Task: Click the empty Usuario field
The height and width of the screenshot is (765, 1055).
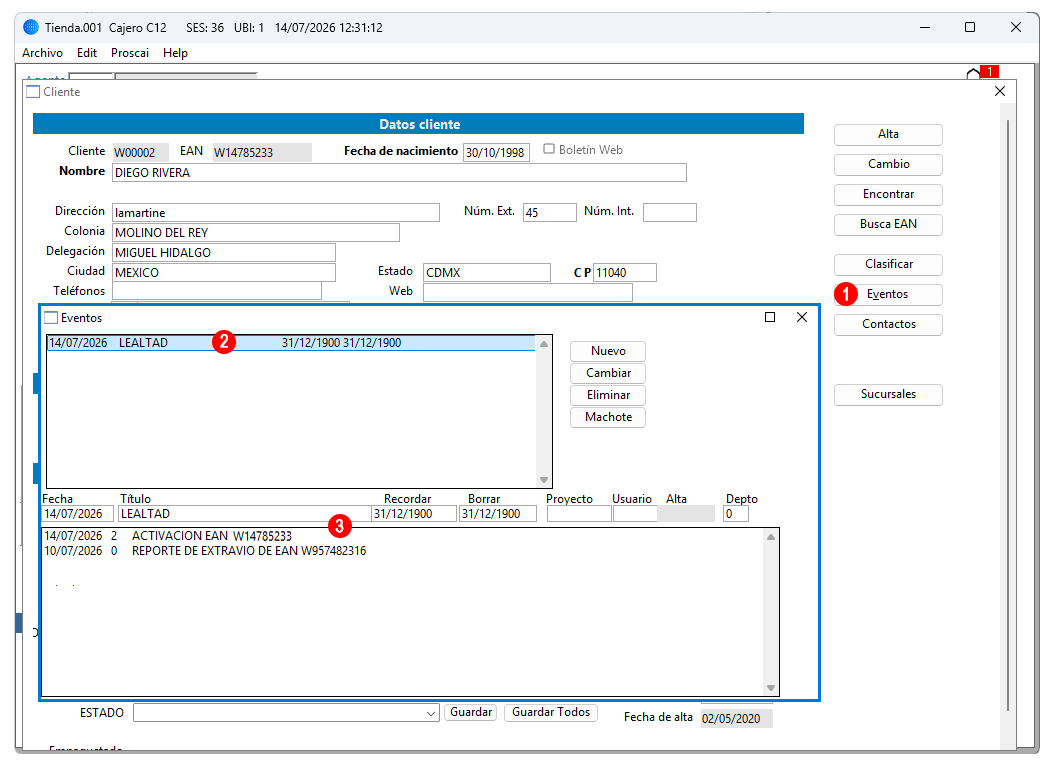Action: click(x=634, y=514)
